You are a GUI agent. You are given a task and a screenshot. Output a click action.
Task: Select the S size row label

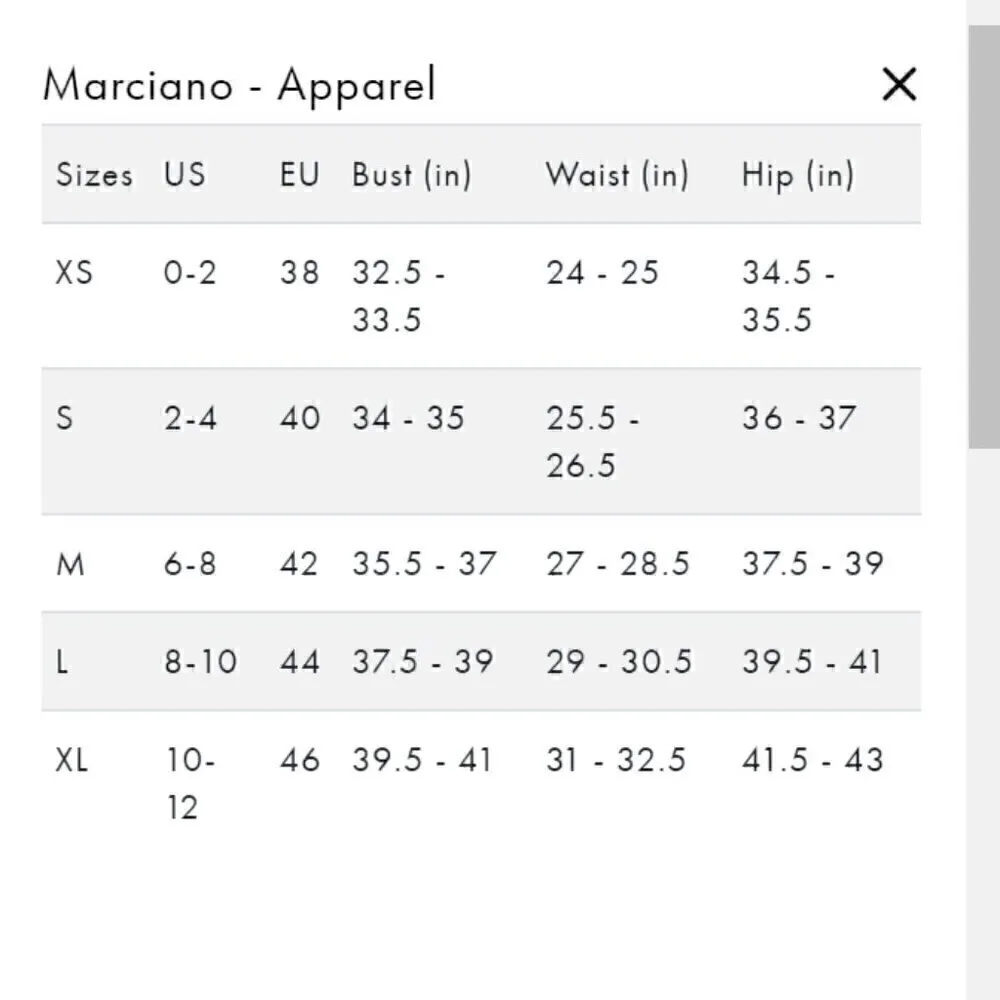click(65, 418)
